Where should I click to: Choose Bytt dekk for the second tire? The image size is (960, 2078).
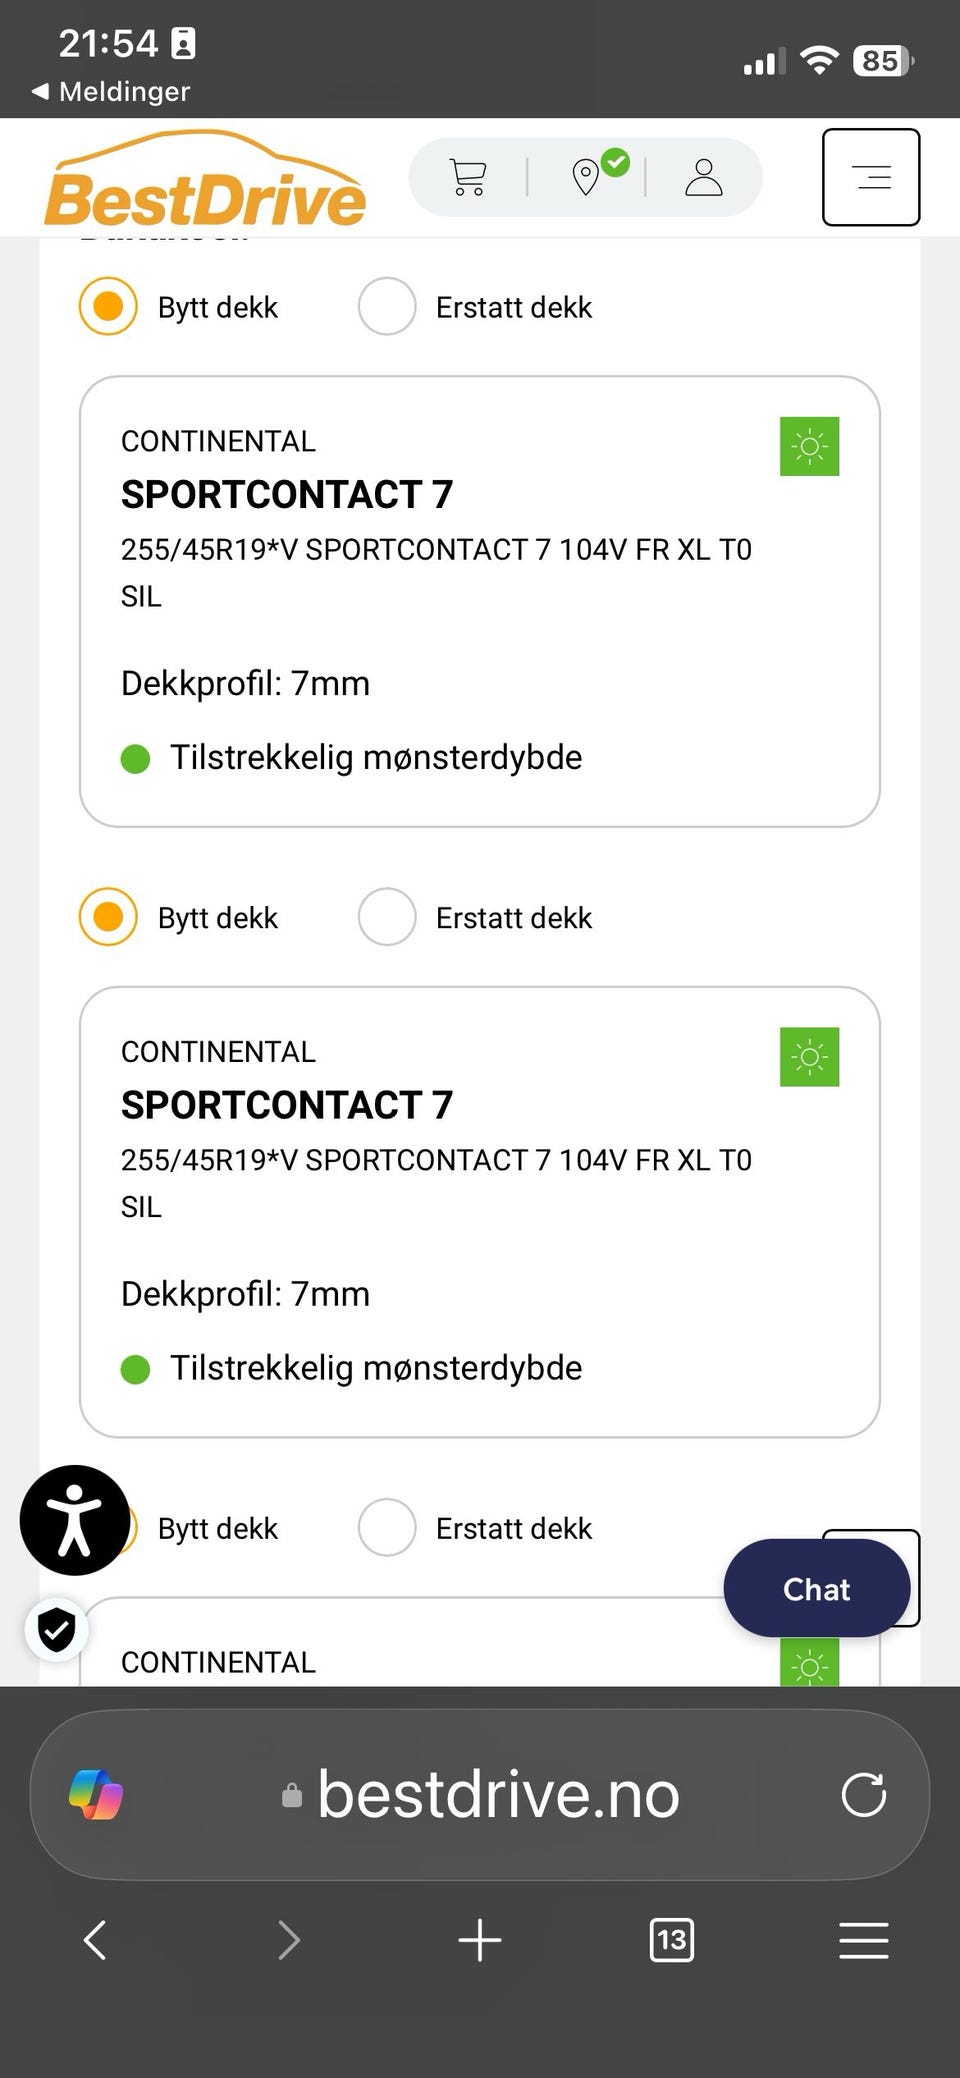point(108,917)
